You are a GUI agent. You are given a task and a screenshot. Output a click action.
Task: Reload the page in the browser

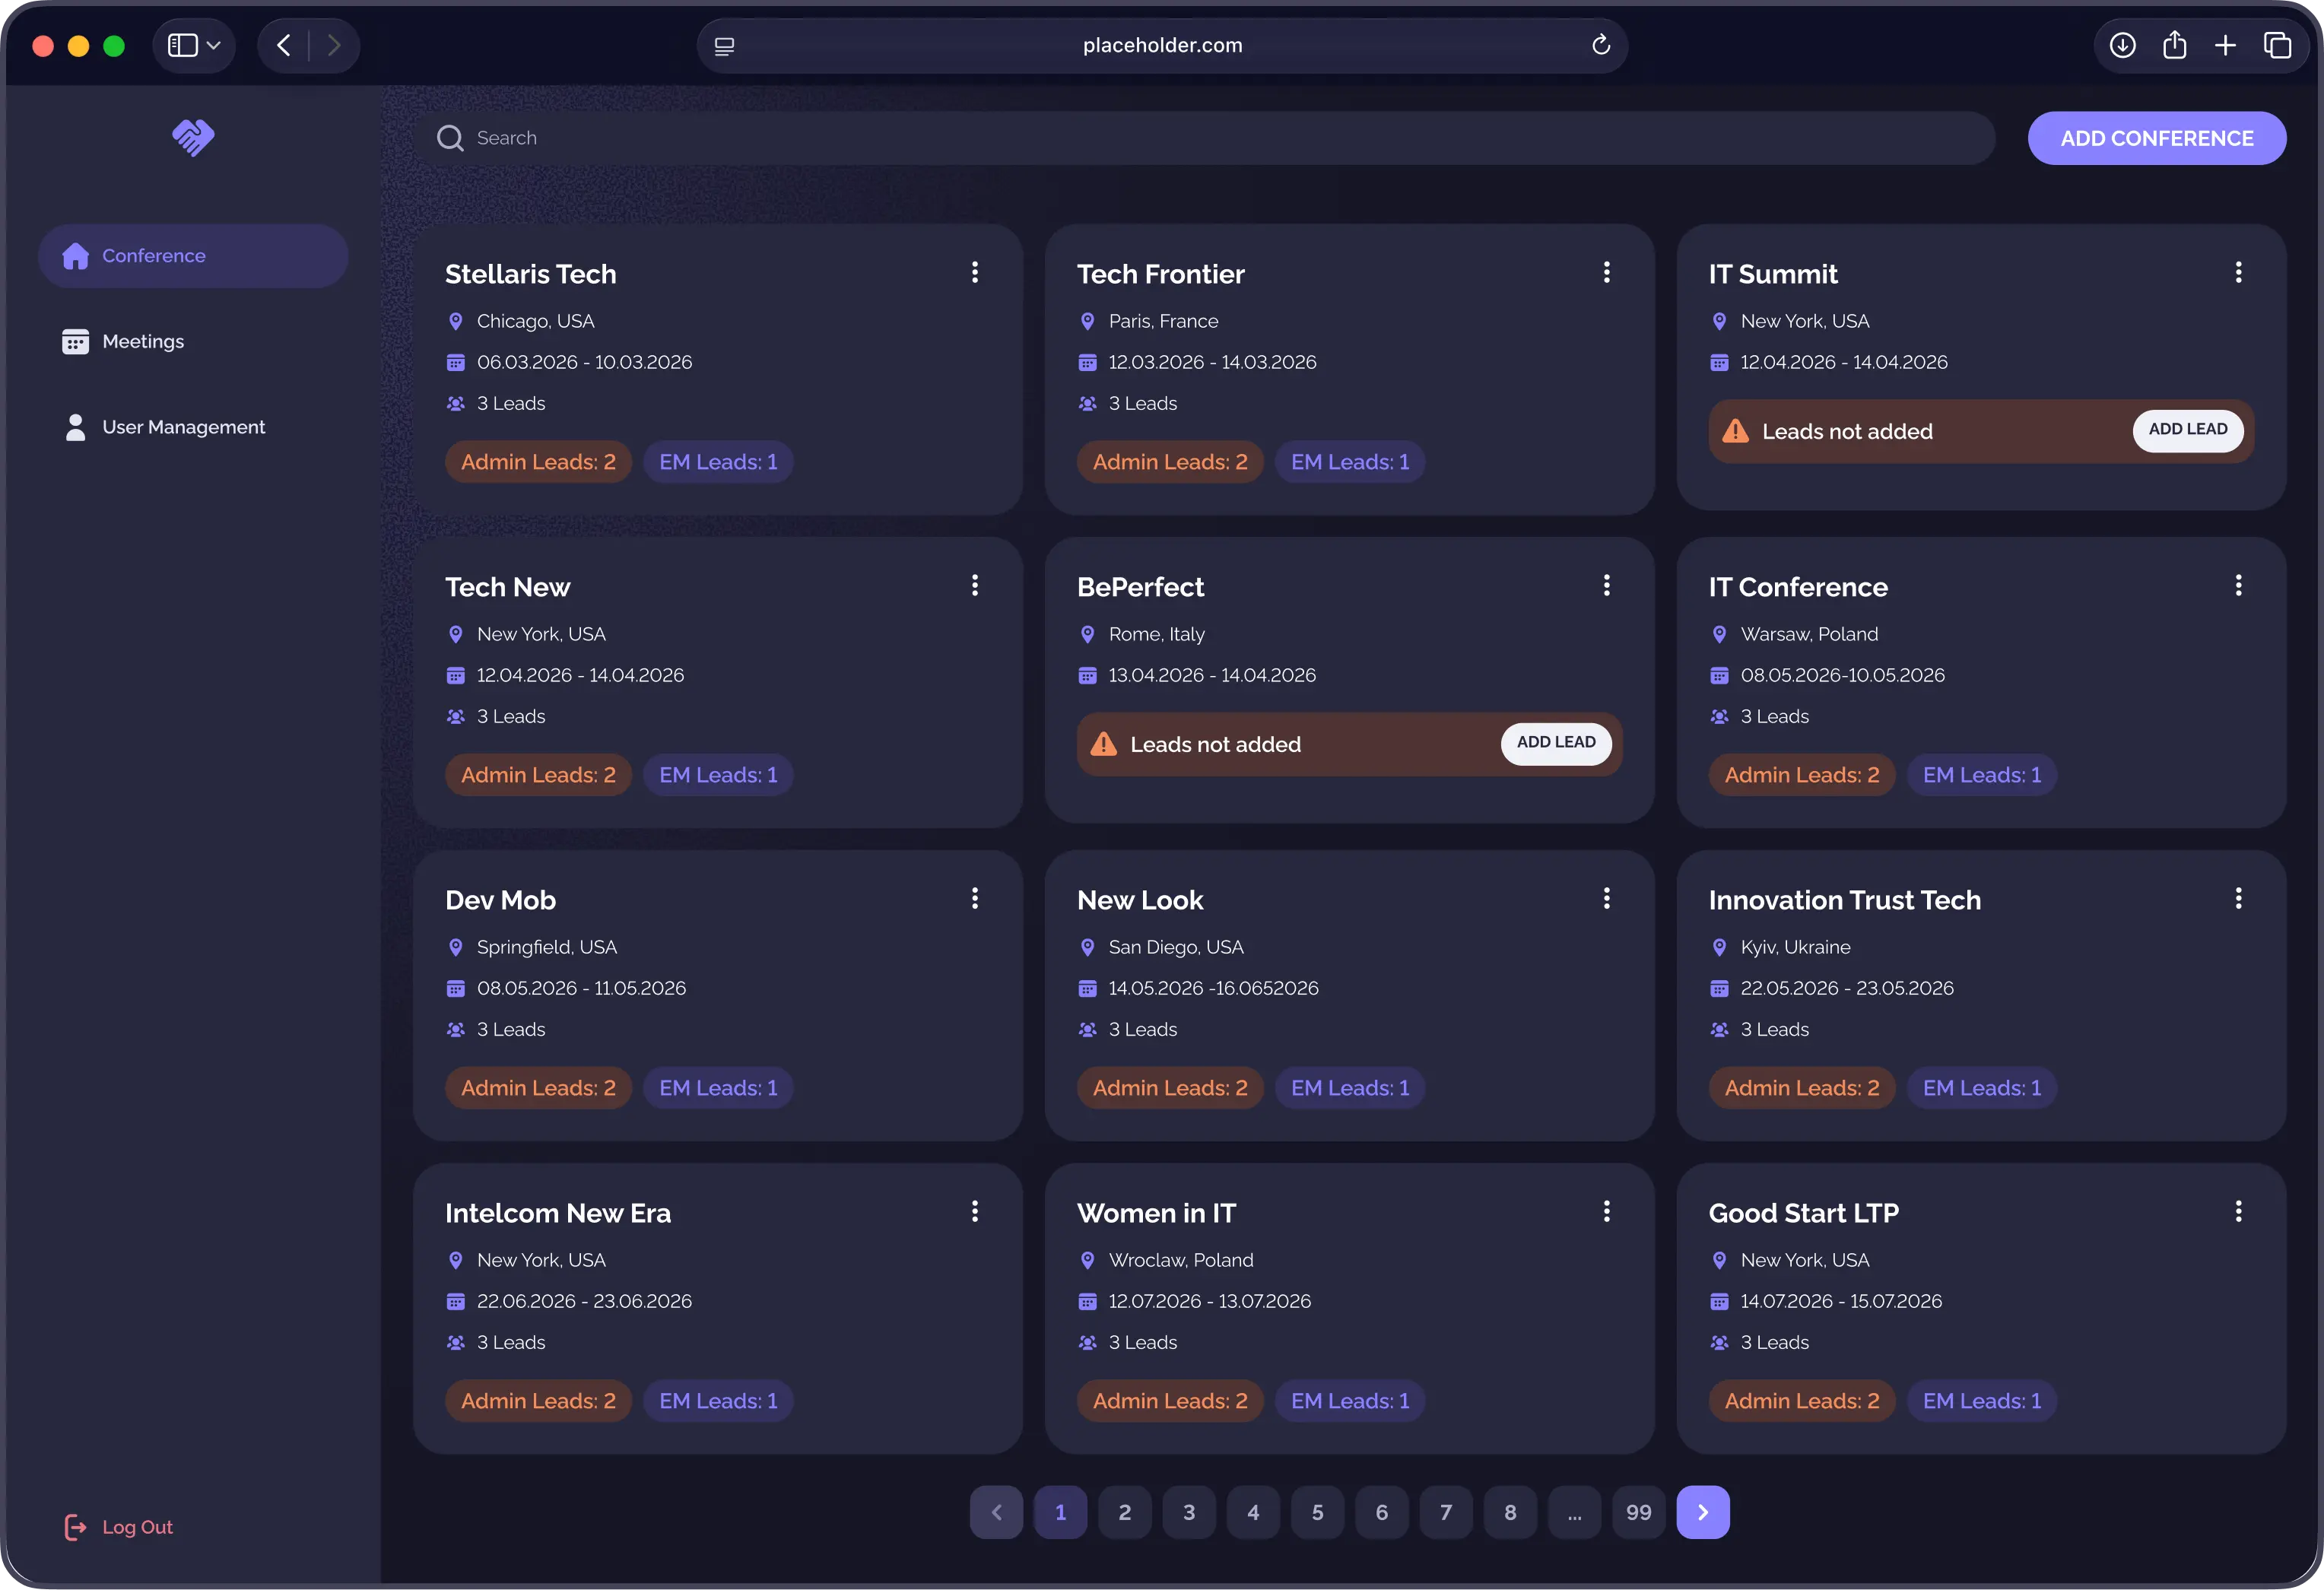coord(1600,45)
